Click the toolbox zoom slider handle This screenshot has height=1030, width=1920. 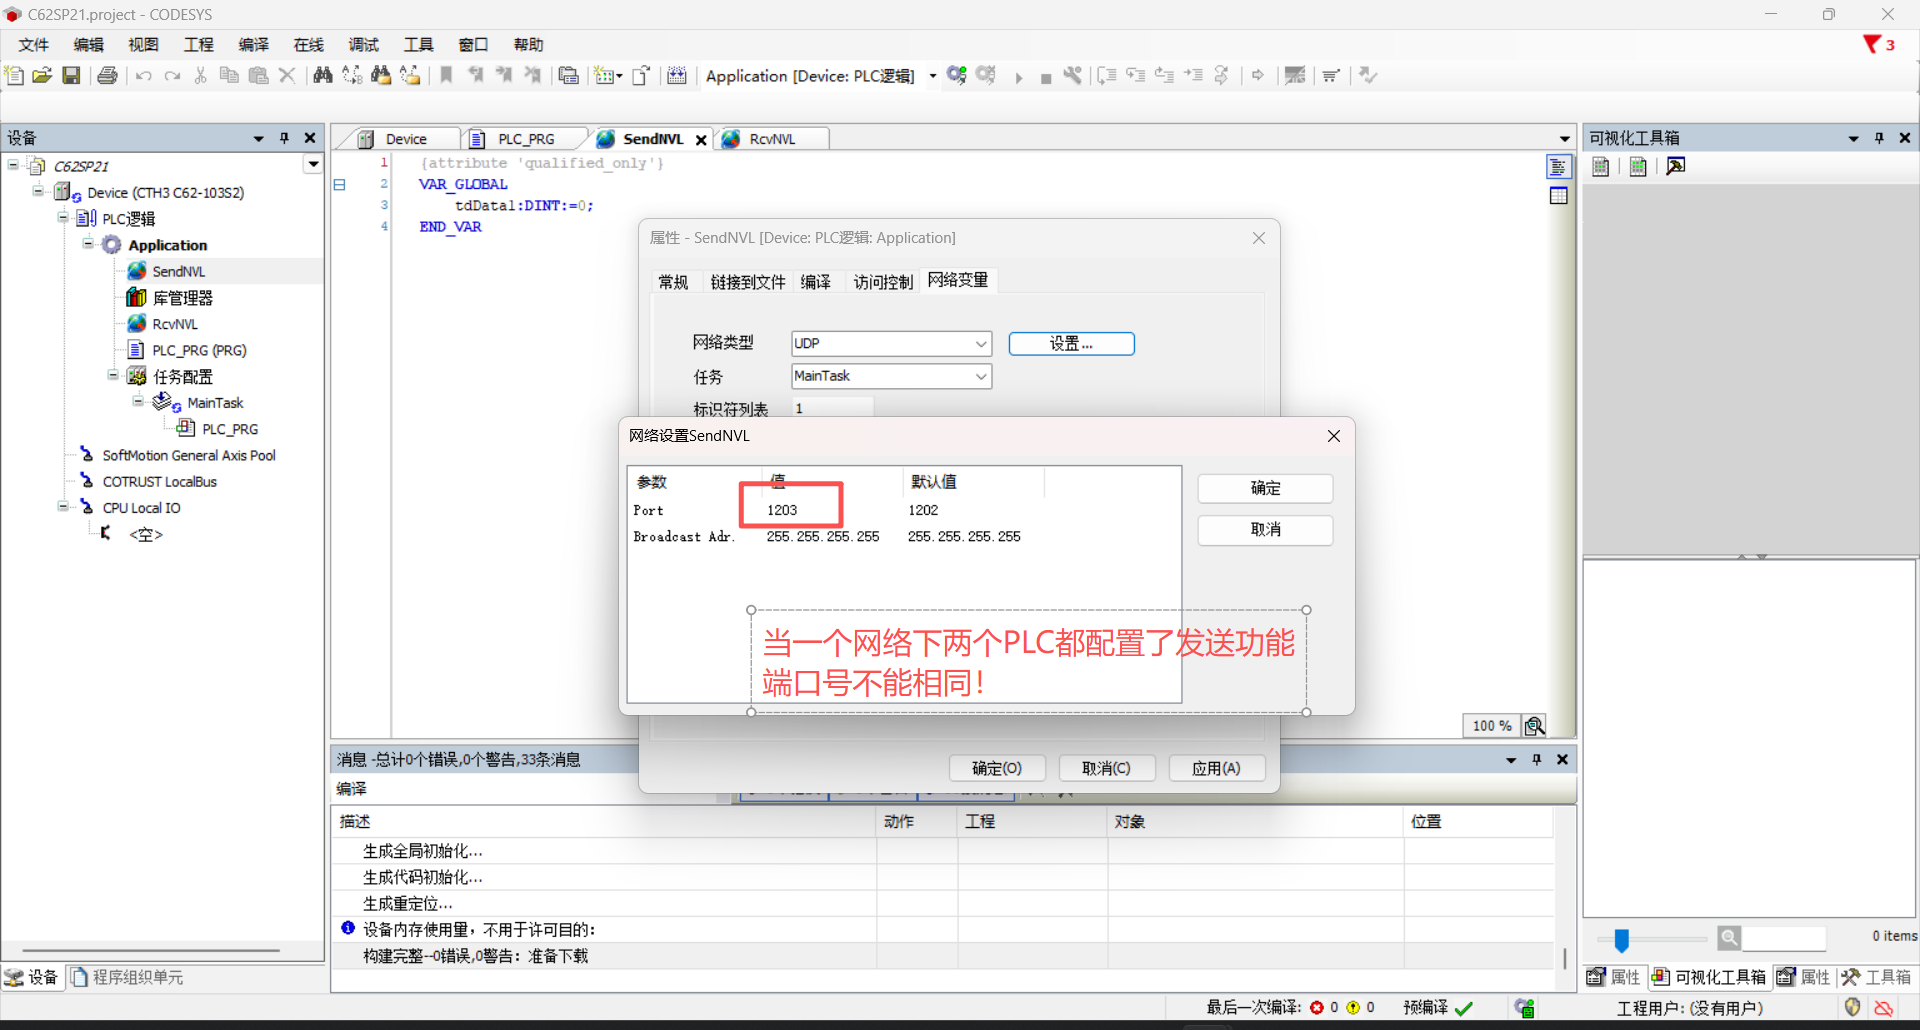click(1622, 939)
